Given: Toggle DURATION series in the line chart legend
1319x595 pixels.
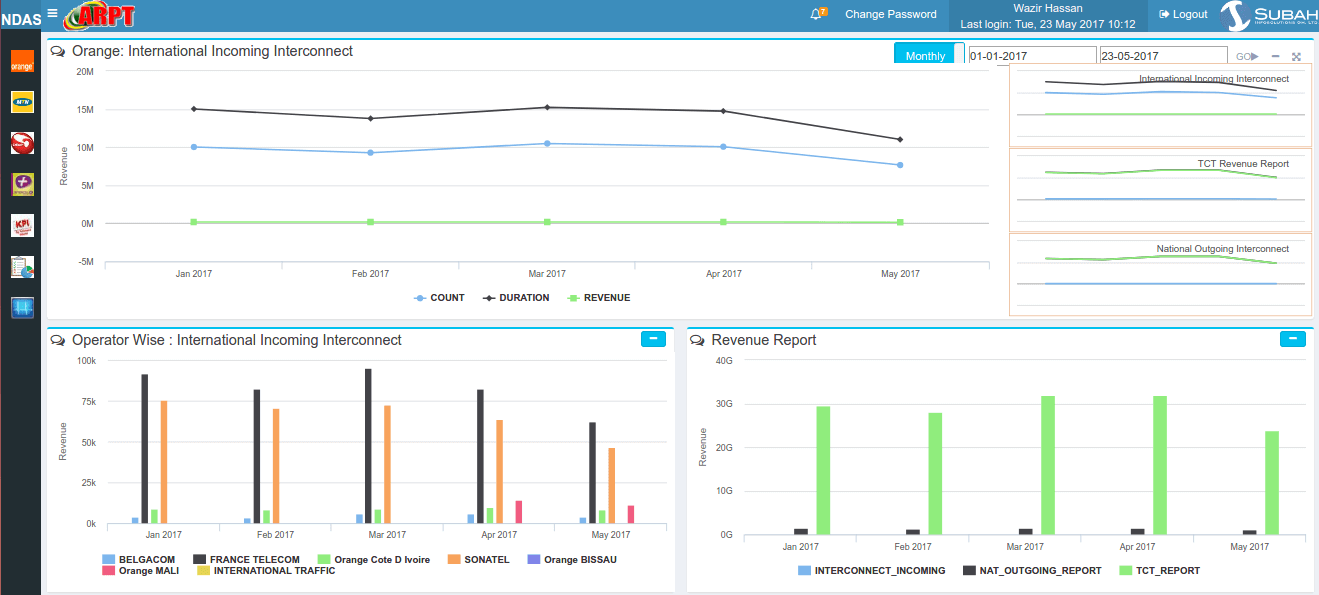Looking at the screenshot, I should pos(516,298).
